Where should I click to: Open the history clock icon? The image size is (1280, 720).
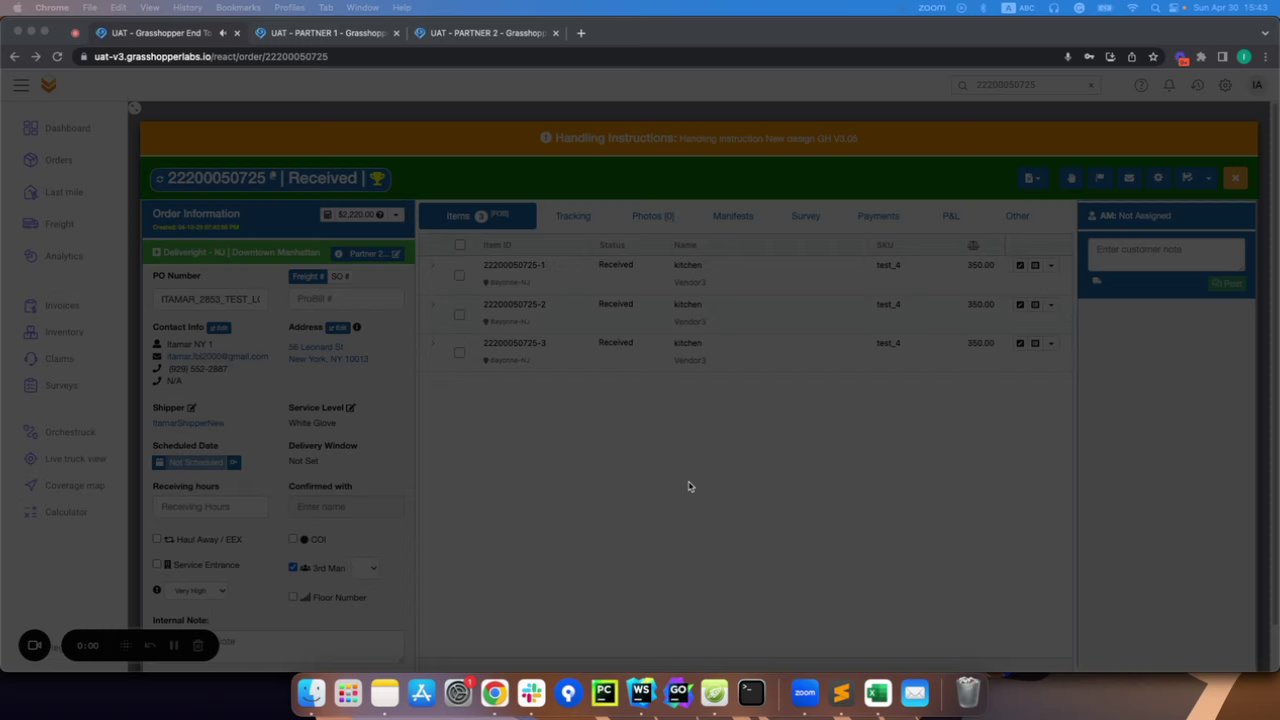pyautogui.click(x=1197, y=85)
